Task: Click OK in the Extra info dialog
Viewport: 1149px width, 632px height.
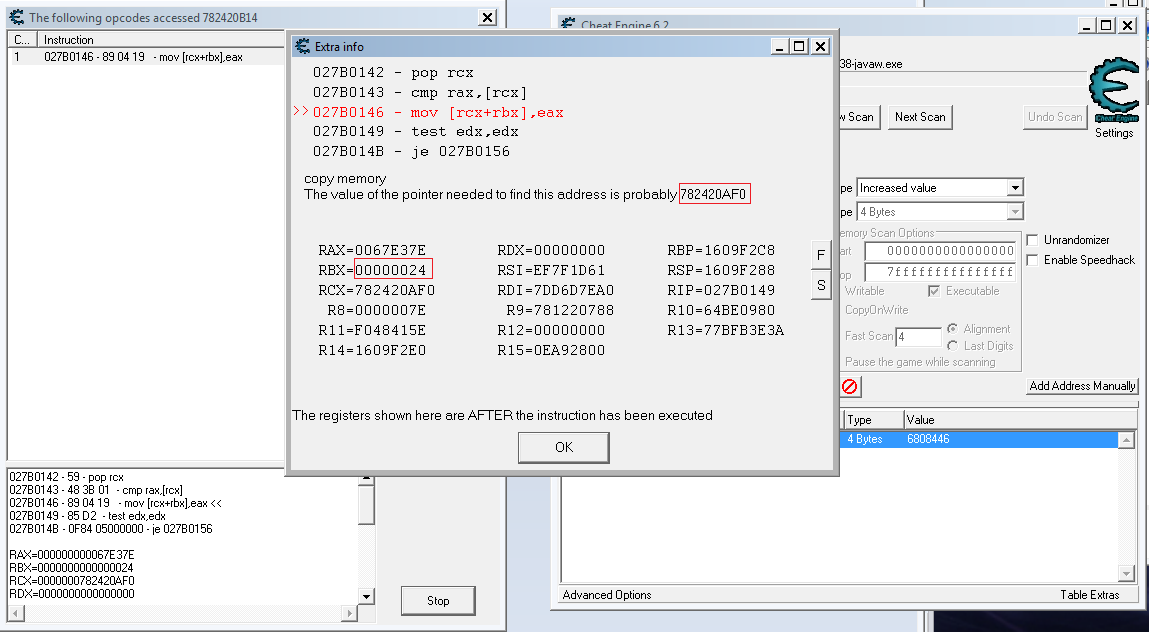Action: point(563,447)
